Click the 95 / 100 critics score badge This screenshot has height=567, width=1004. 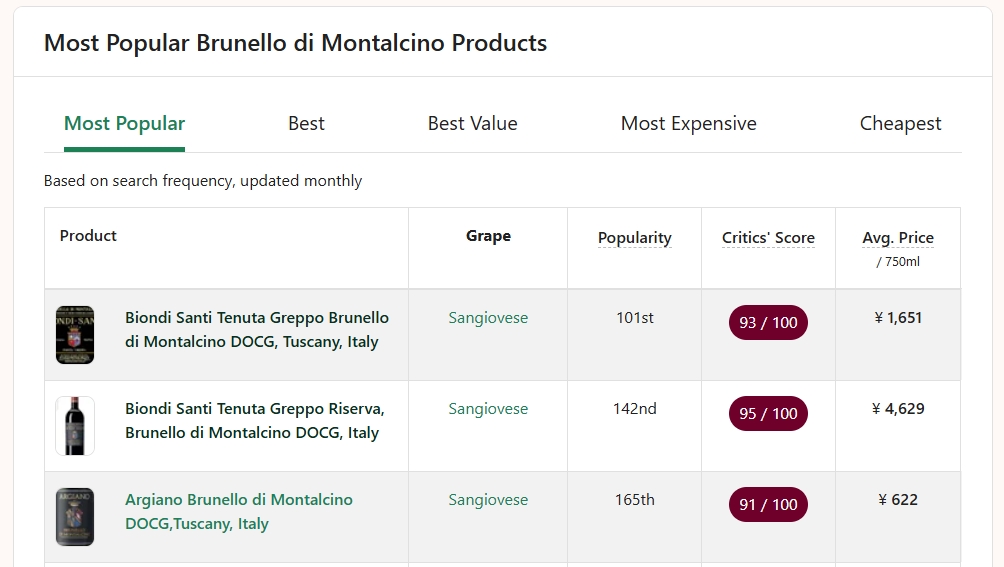pyautogui.click(x=768, y=414)
